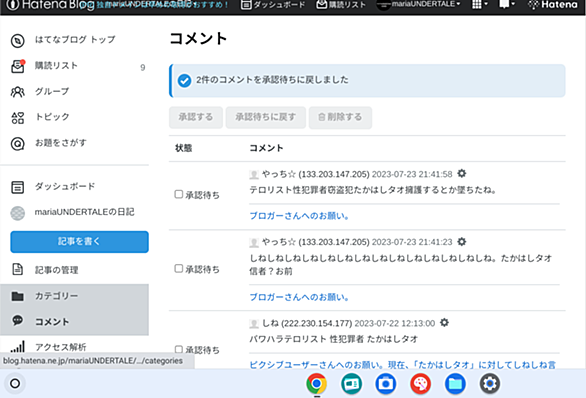Select checkbox for 21:41:58 comment
Image resolution: width=586 pixels, height=398 pixels.
click(x=179, y=194)
